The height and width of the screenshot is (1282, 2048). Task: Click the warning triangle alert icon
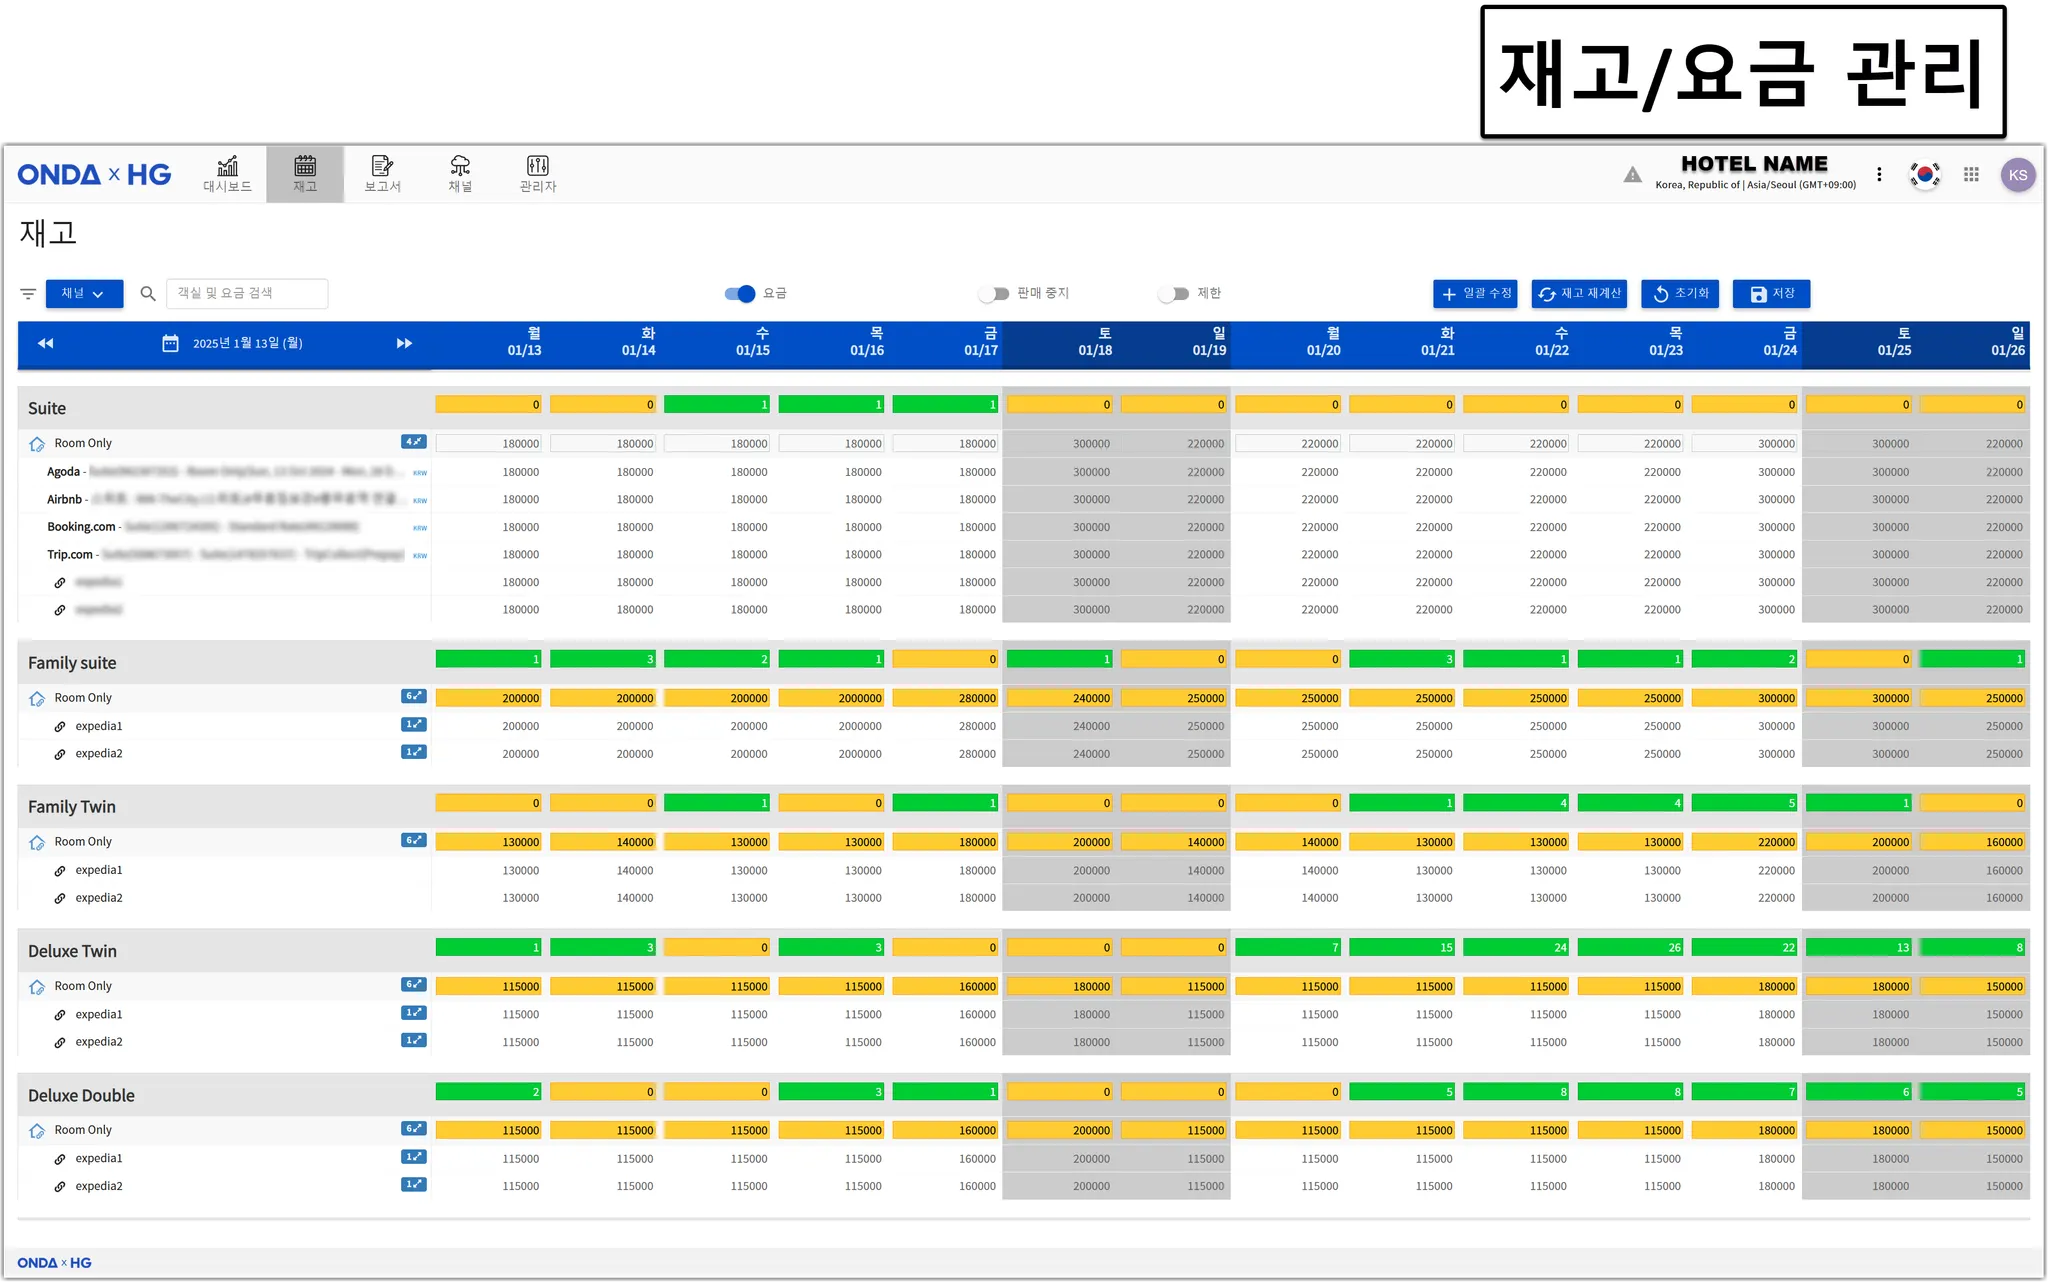coord(1632,175)
